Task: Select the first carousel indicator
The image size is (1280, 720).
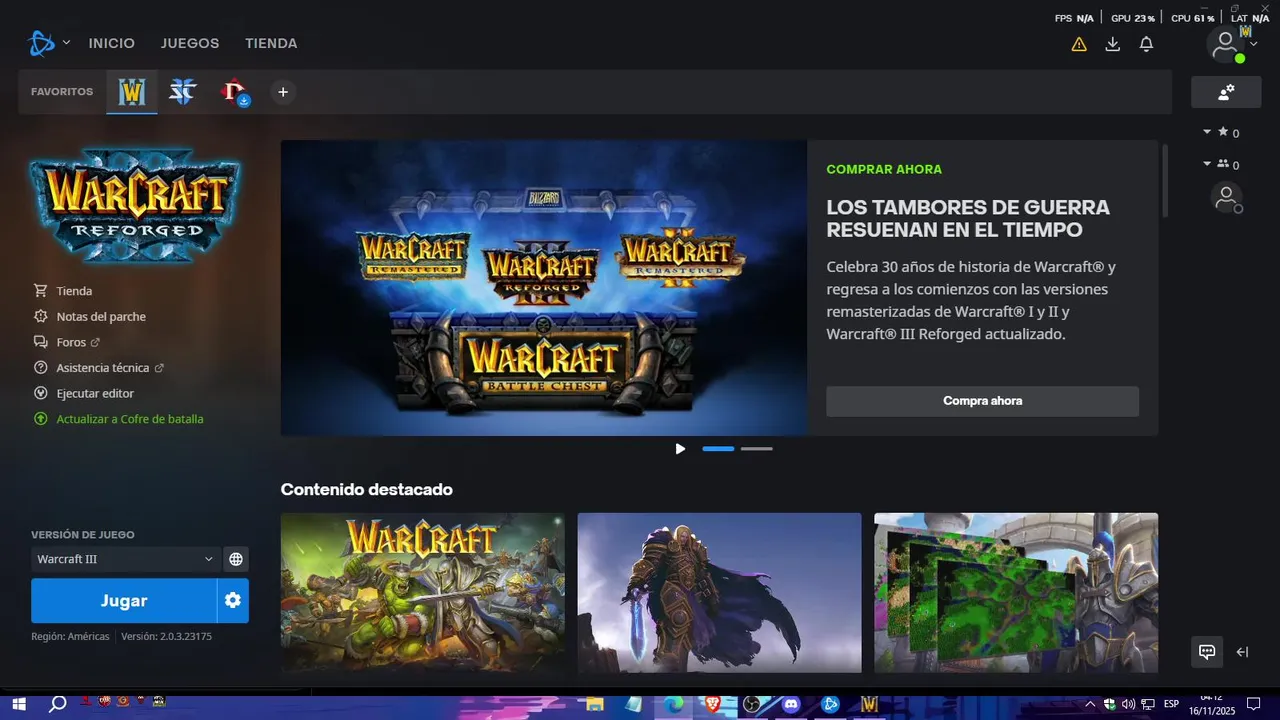Action: pos(718,449)
